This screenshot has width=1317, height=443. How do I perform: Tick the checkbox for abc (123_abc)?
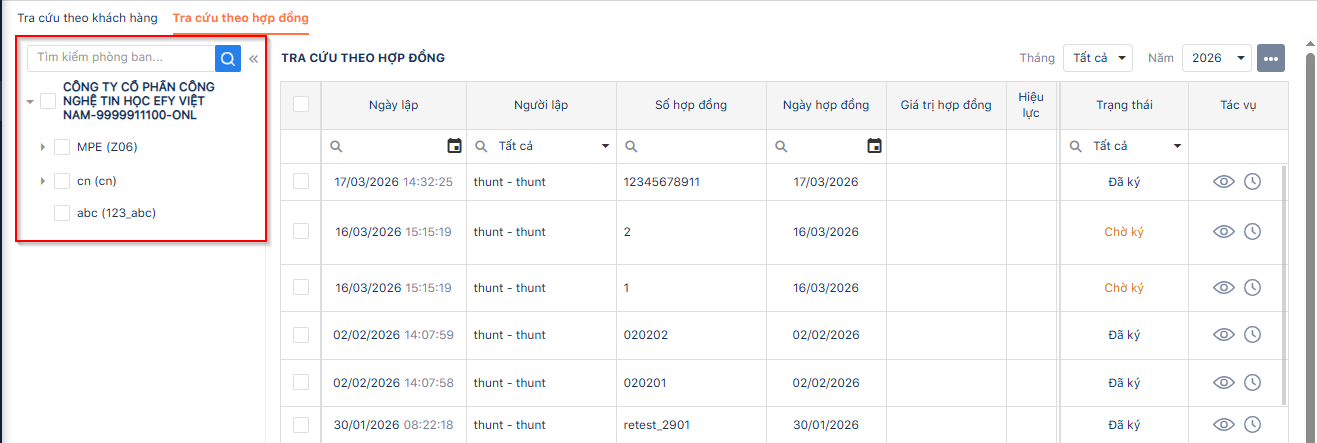tap(62, 213)
